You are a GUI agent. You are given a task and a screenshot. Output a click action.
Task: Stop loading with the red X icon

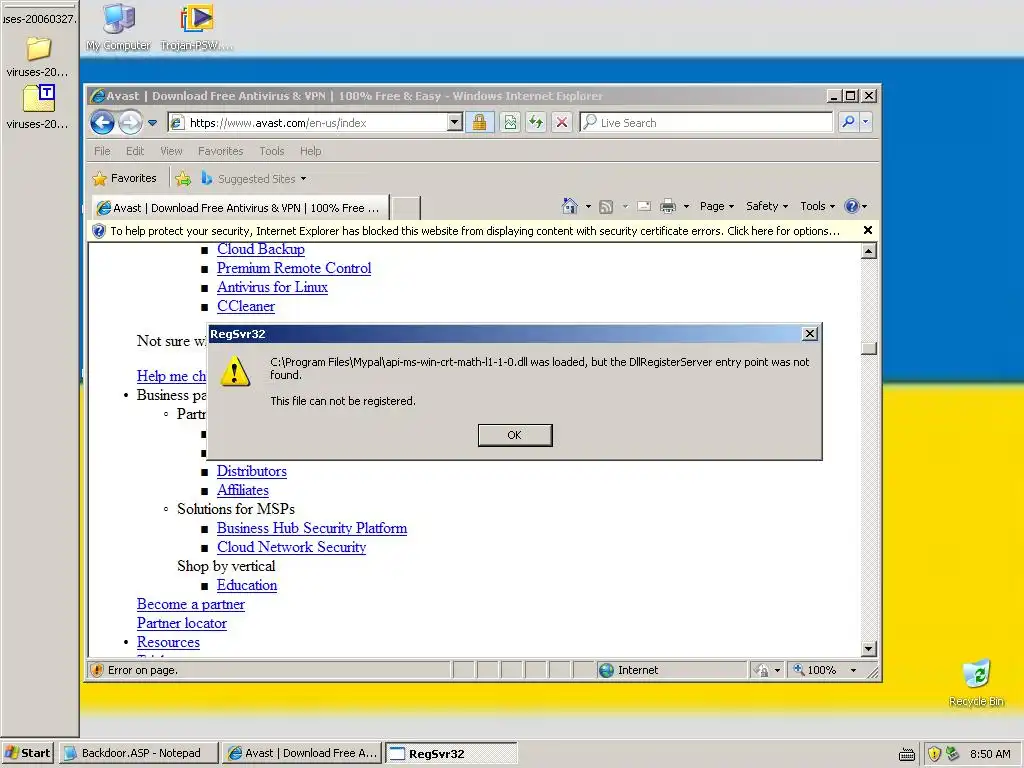(562, 122)
